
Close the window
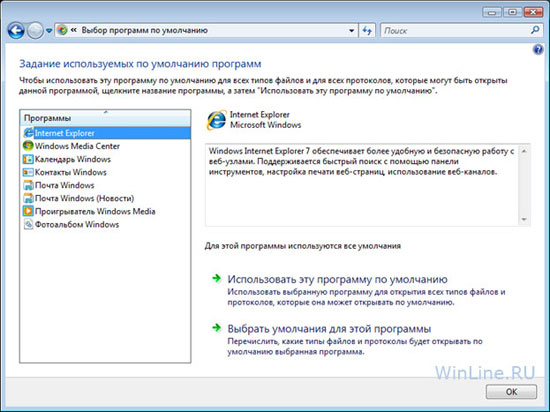pos(533,13)
